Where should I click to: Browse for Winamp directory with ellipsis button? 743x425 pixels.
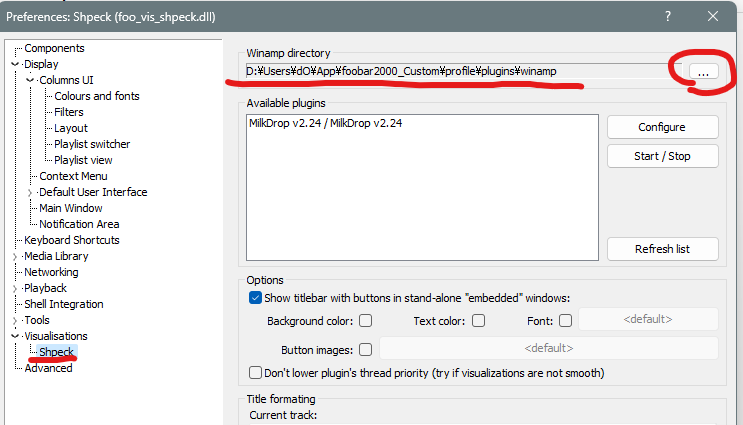(x=704, y=72)
